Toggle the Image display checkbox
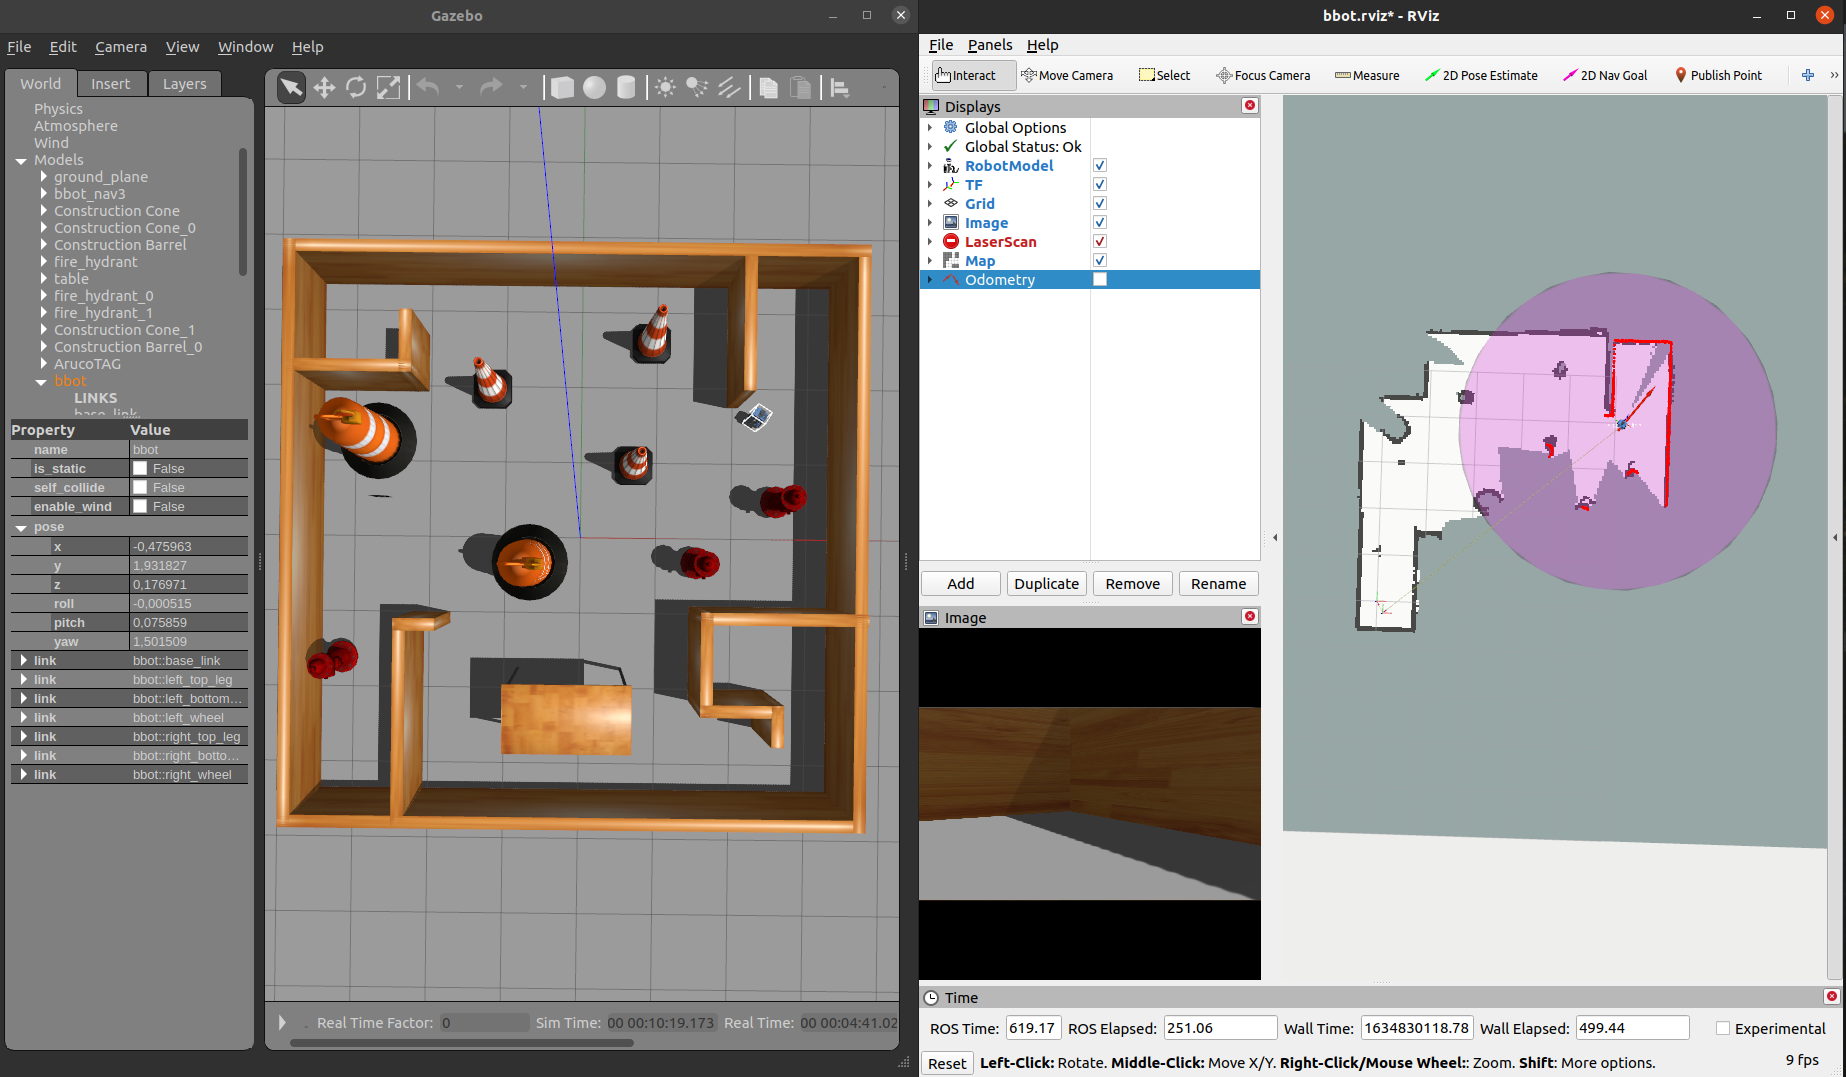The width and height of the screenshot is (1846, 1077). coord(1100,223)
